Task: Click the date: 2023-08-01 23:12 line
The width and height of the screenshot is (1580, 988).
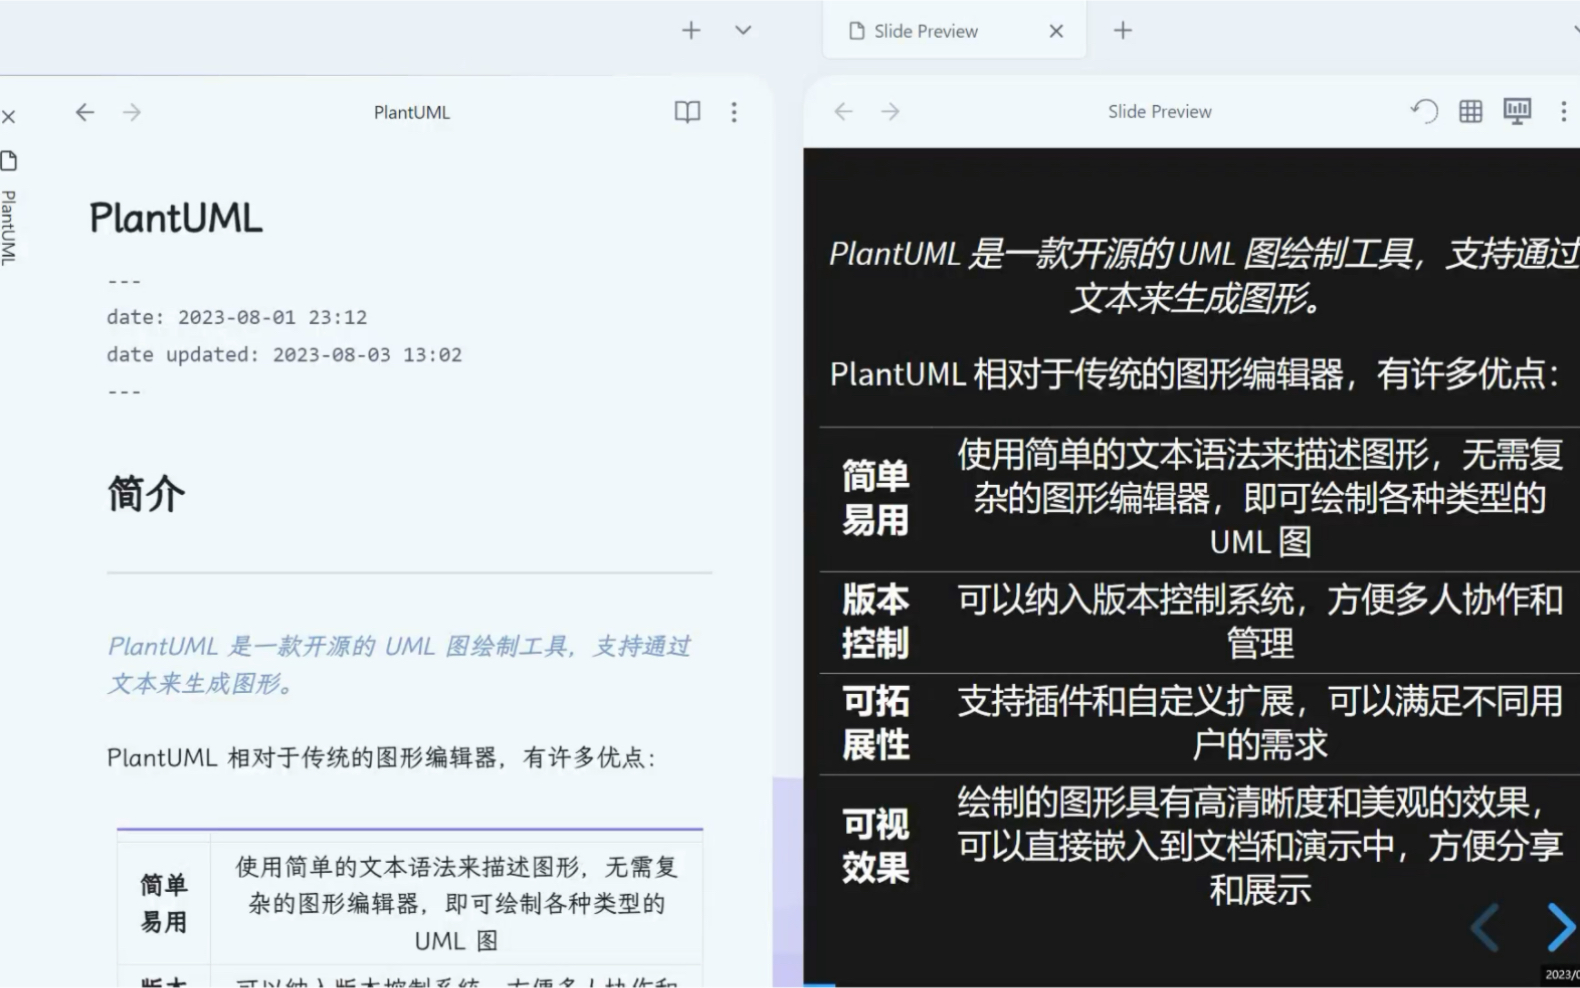Action: [237, 317]
